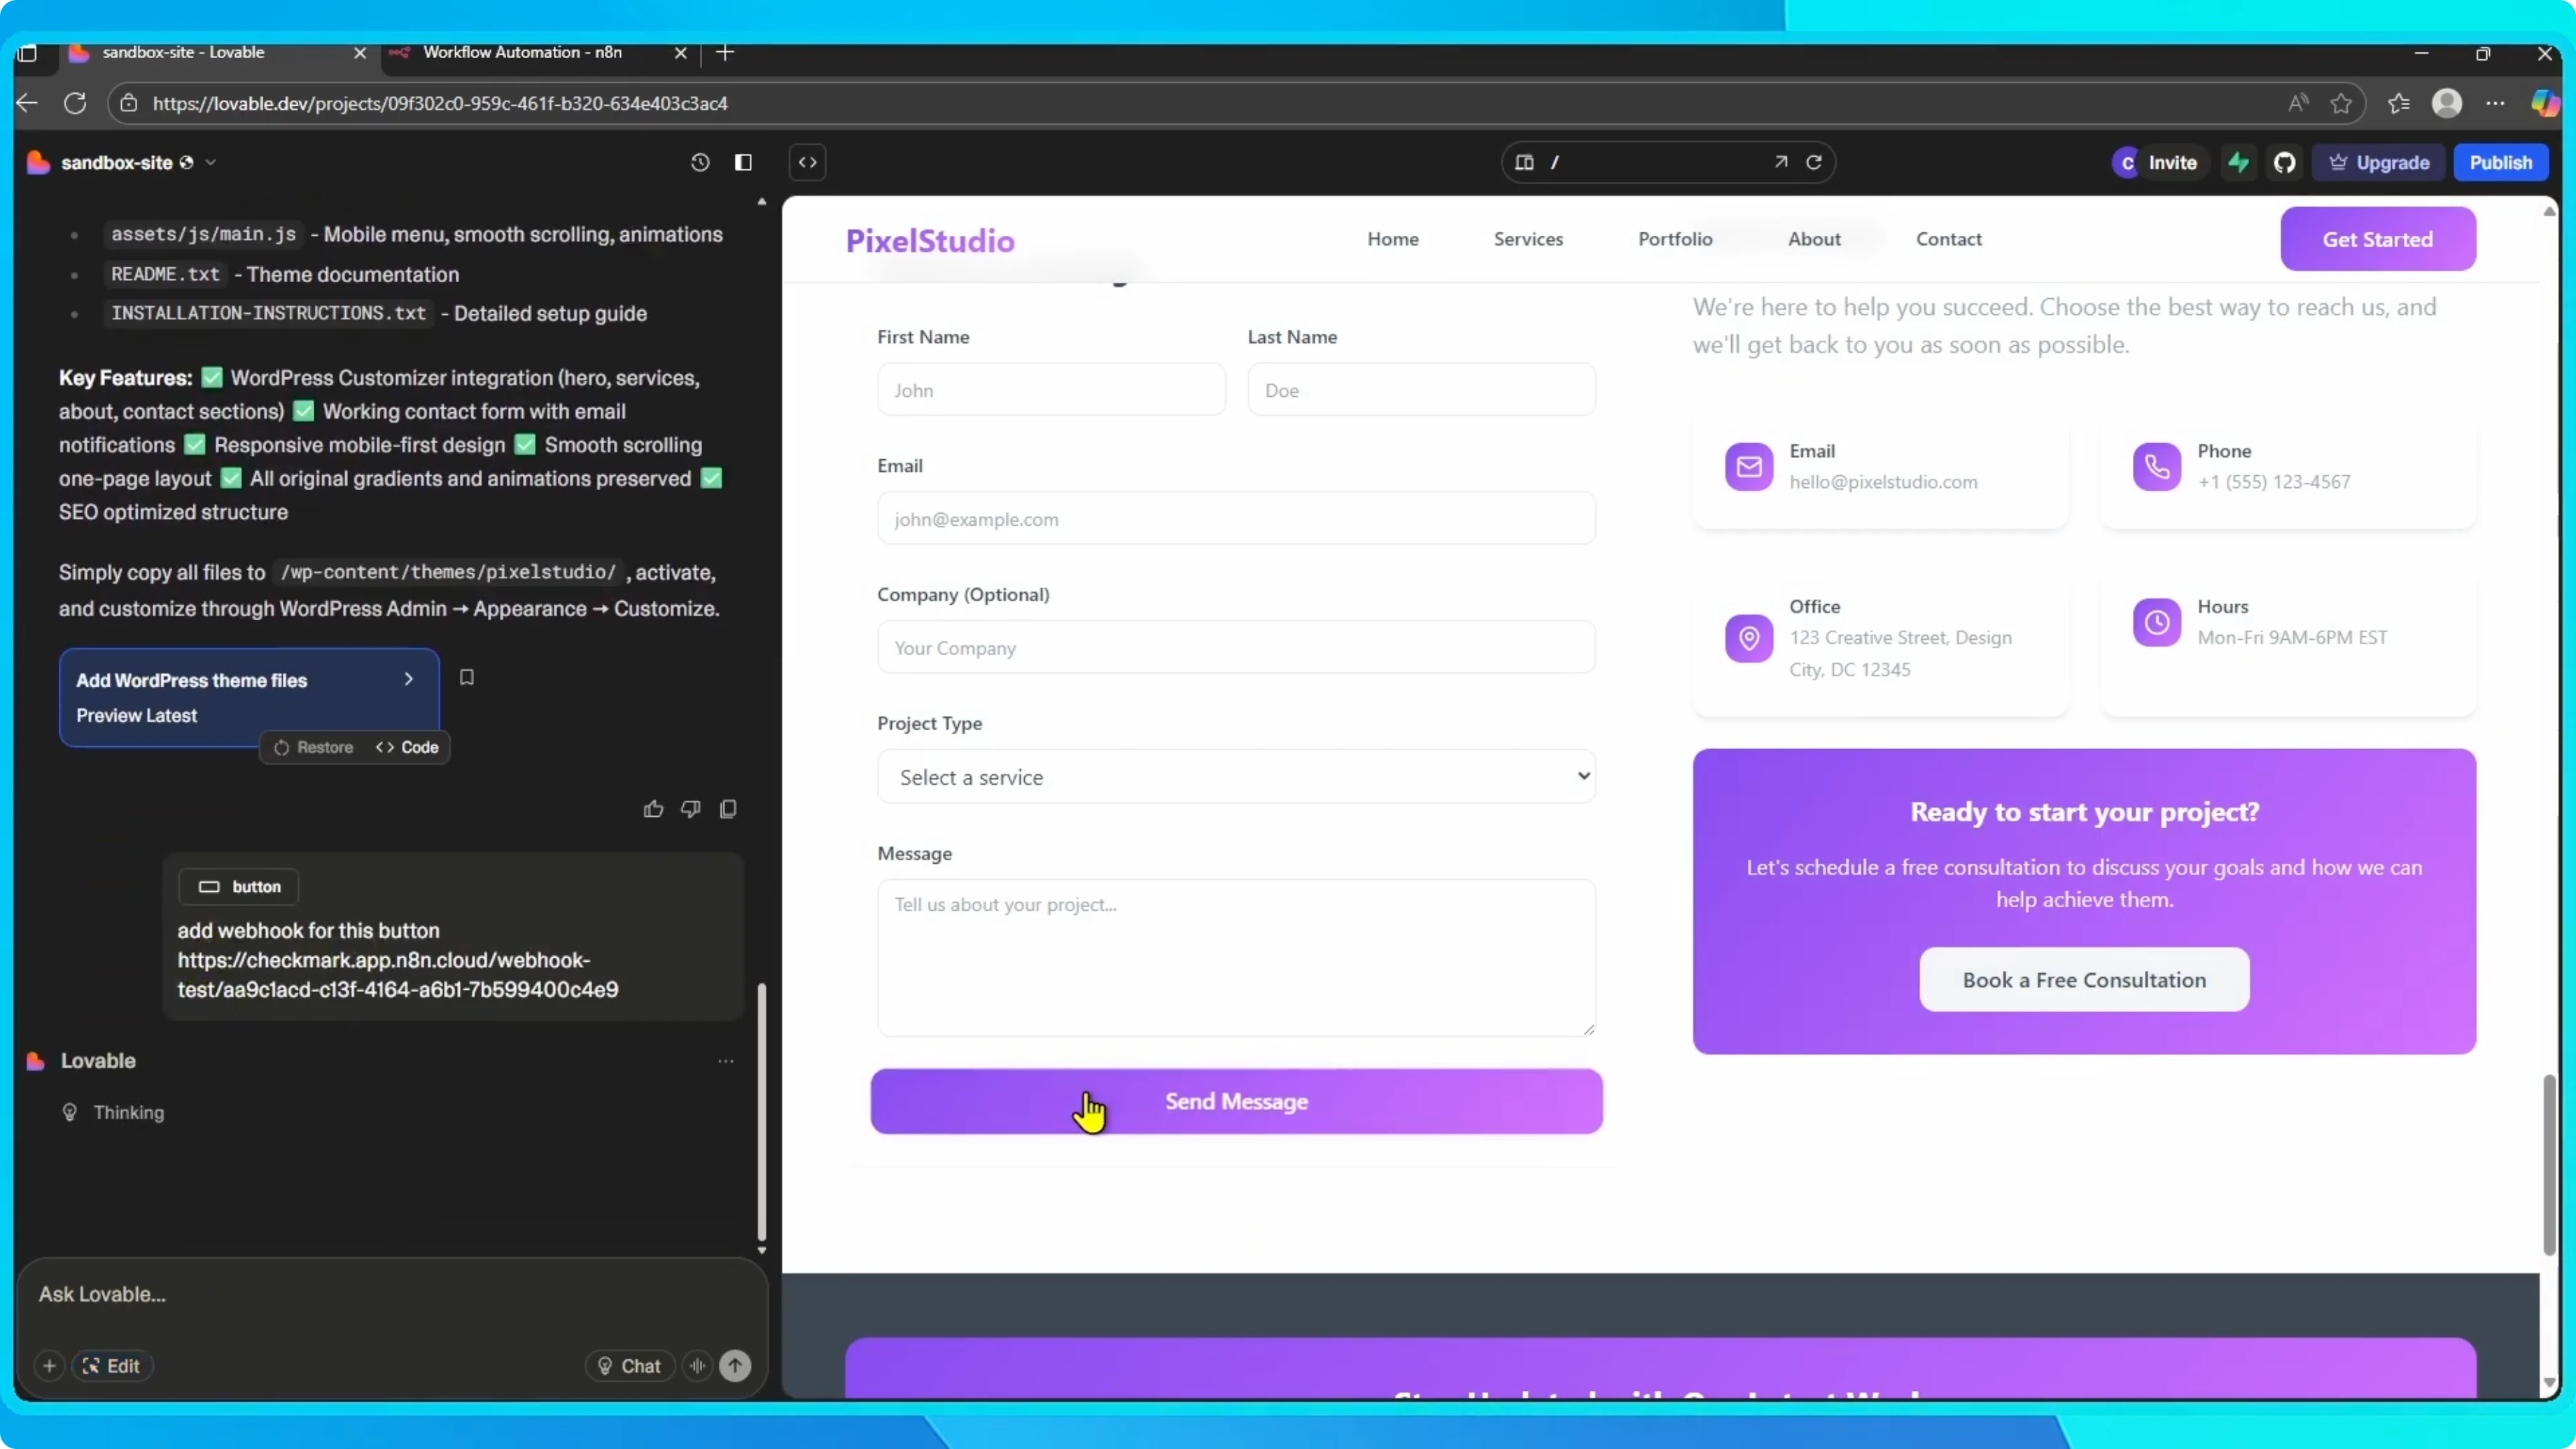
Task: View the Code for this edit
Action: [x=407, y=747]
